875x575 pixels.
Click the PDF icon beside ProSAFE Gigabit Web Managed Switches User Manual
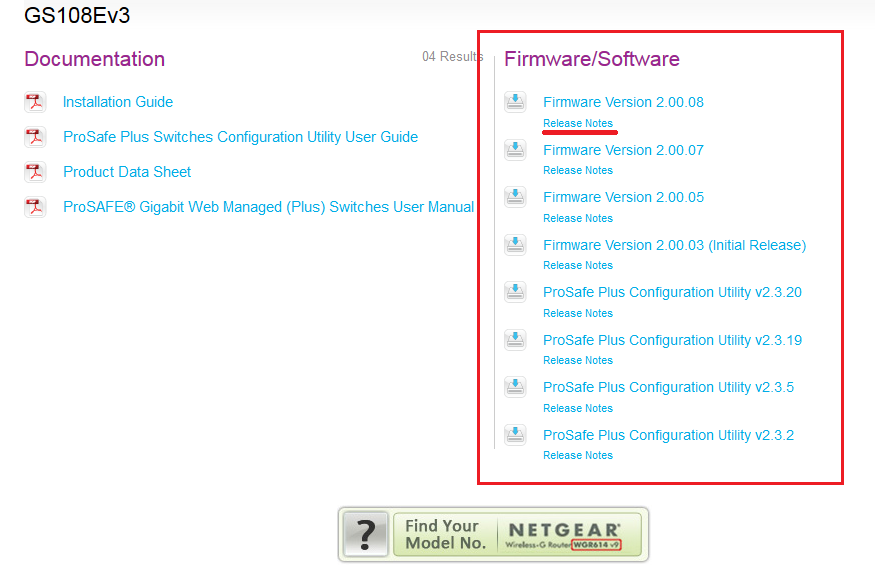(35, 207)
